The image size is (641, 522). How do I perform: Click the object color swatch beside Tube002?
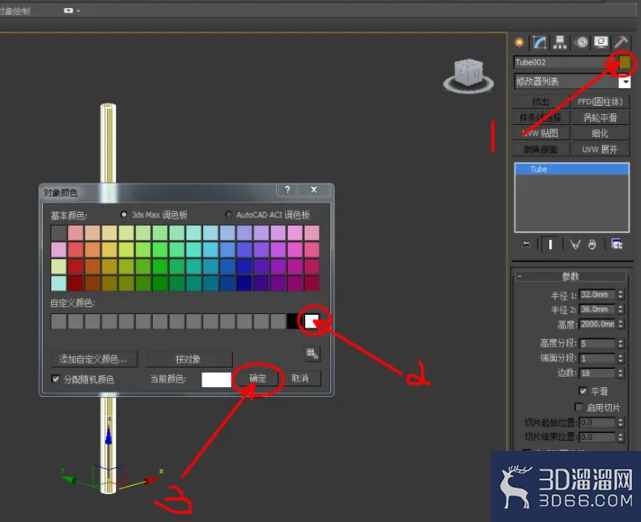(625, 63)
